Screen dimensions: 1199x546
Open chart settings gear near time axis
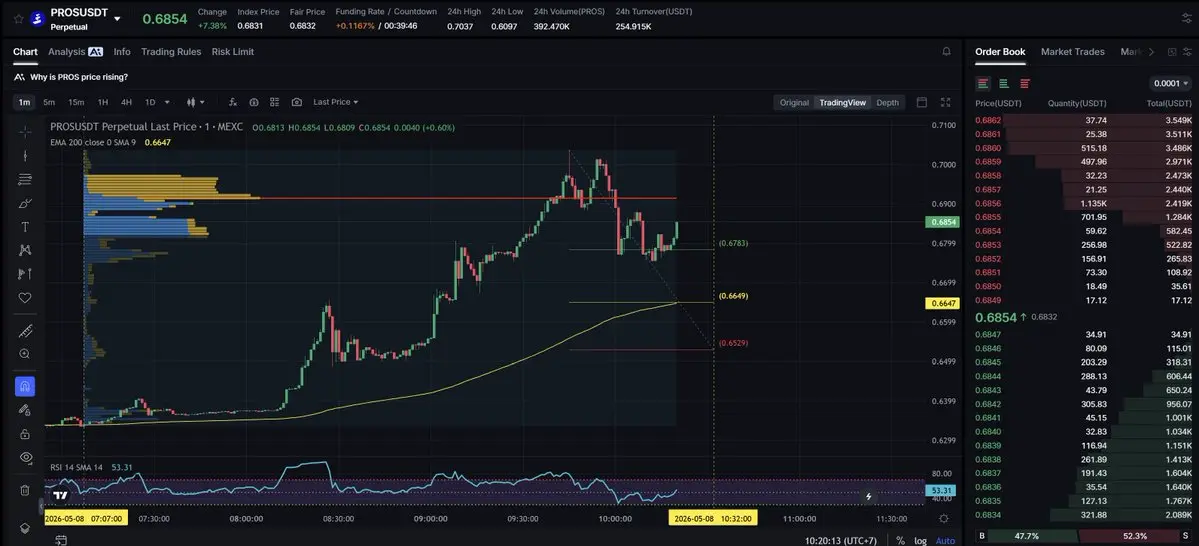point(945,518)
